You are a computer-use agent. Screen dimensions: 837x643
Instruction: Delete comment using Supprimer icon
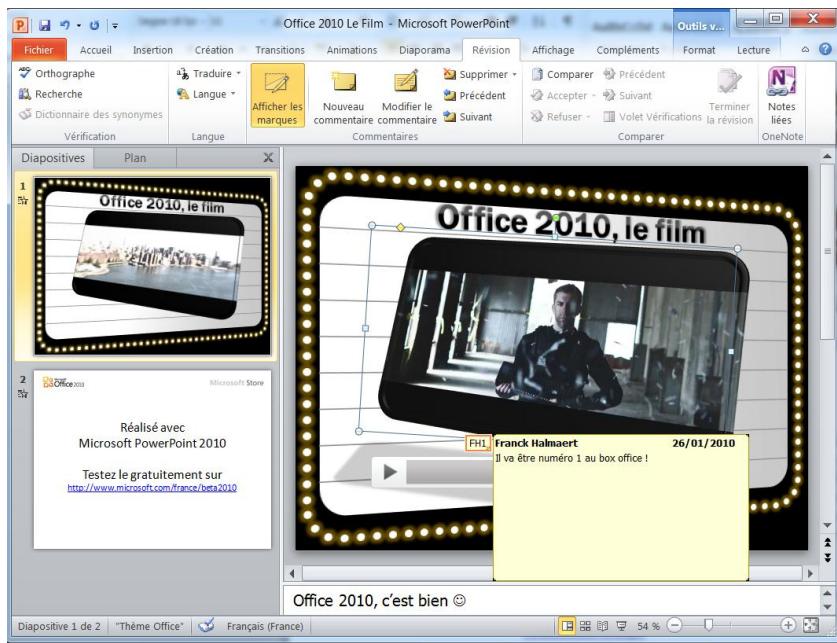click(x=449, y=74)
